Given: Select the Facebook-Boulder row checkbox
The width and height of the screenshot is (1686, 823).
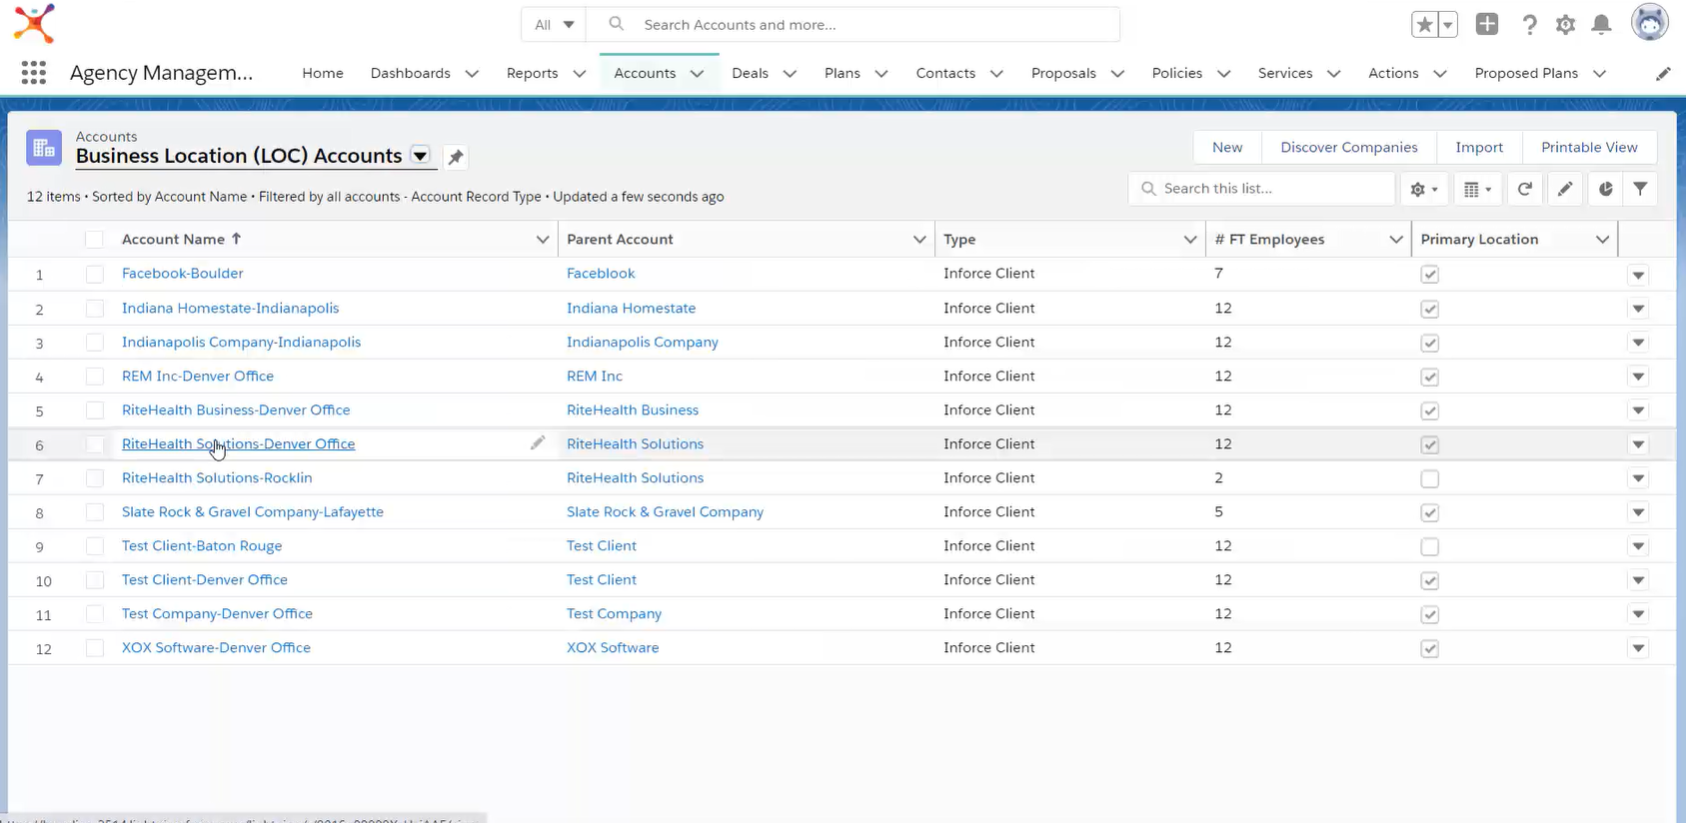Looking at the screenshot, I should [94, 274].
